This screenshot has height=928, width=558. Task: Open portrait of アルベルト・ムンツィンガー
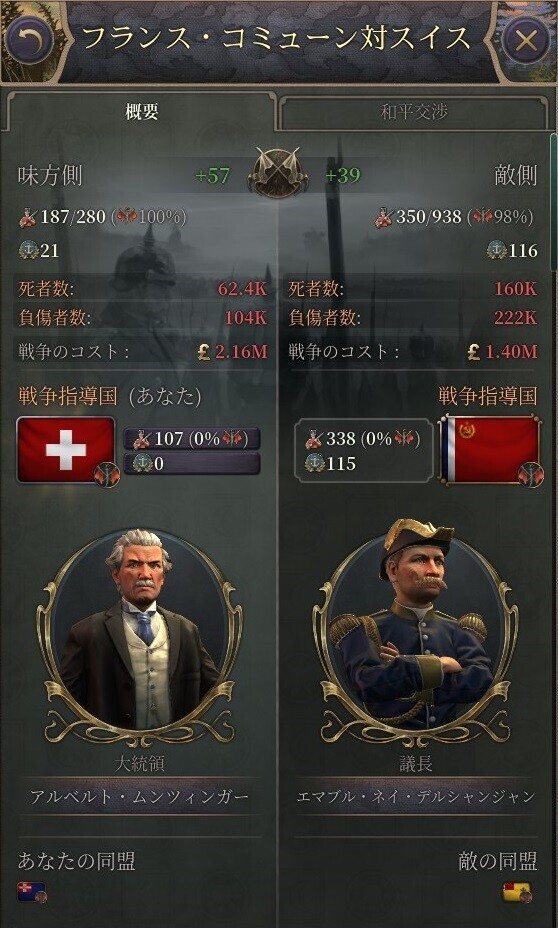pos(138,634)
